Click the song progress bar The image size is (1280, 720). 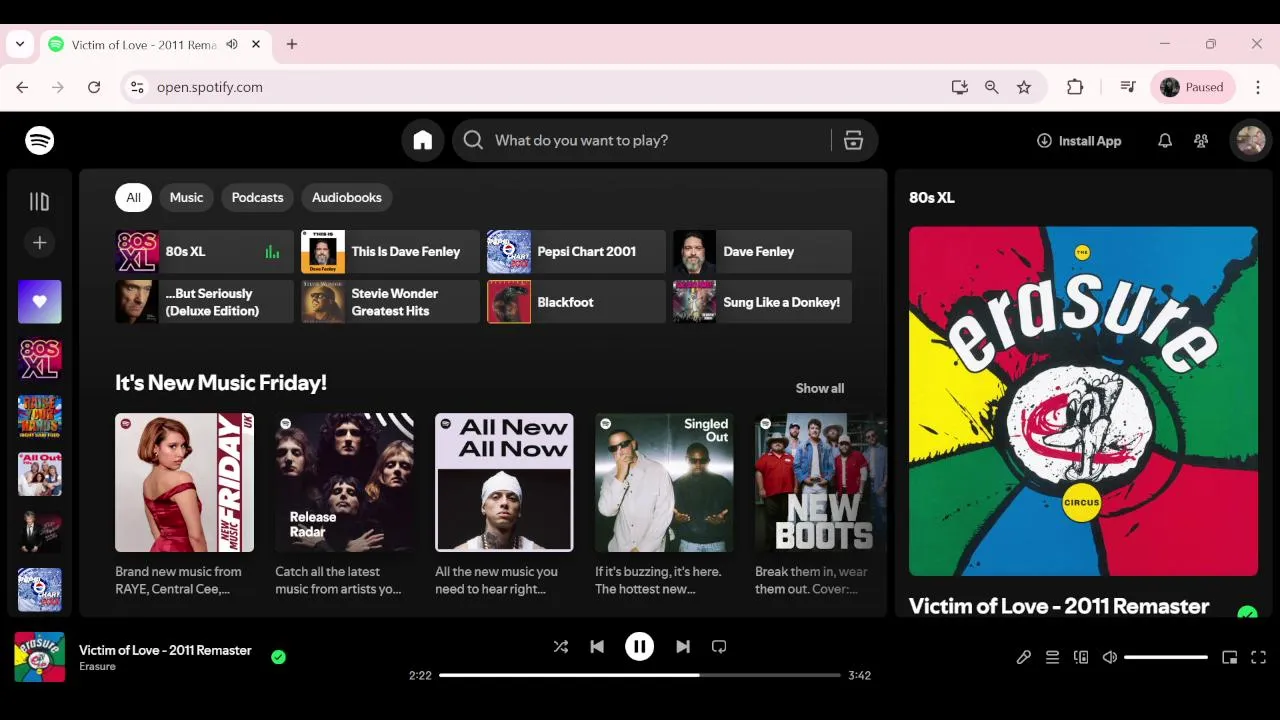[640, 675]
